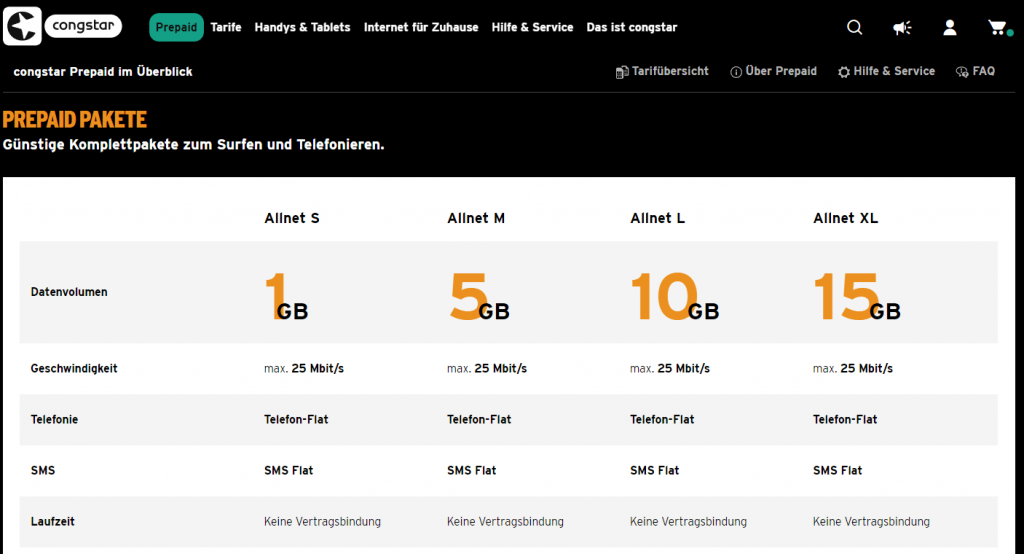This screenshot has width=1024, height=554.
Task: Click the Laufzeit row label
Action: tap(52, 521)
